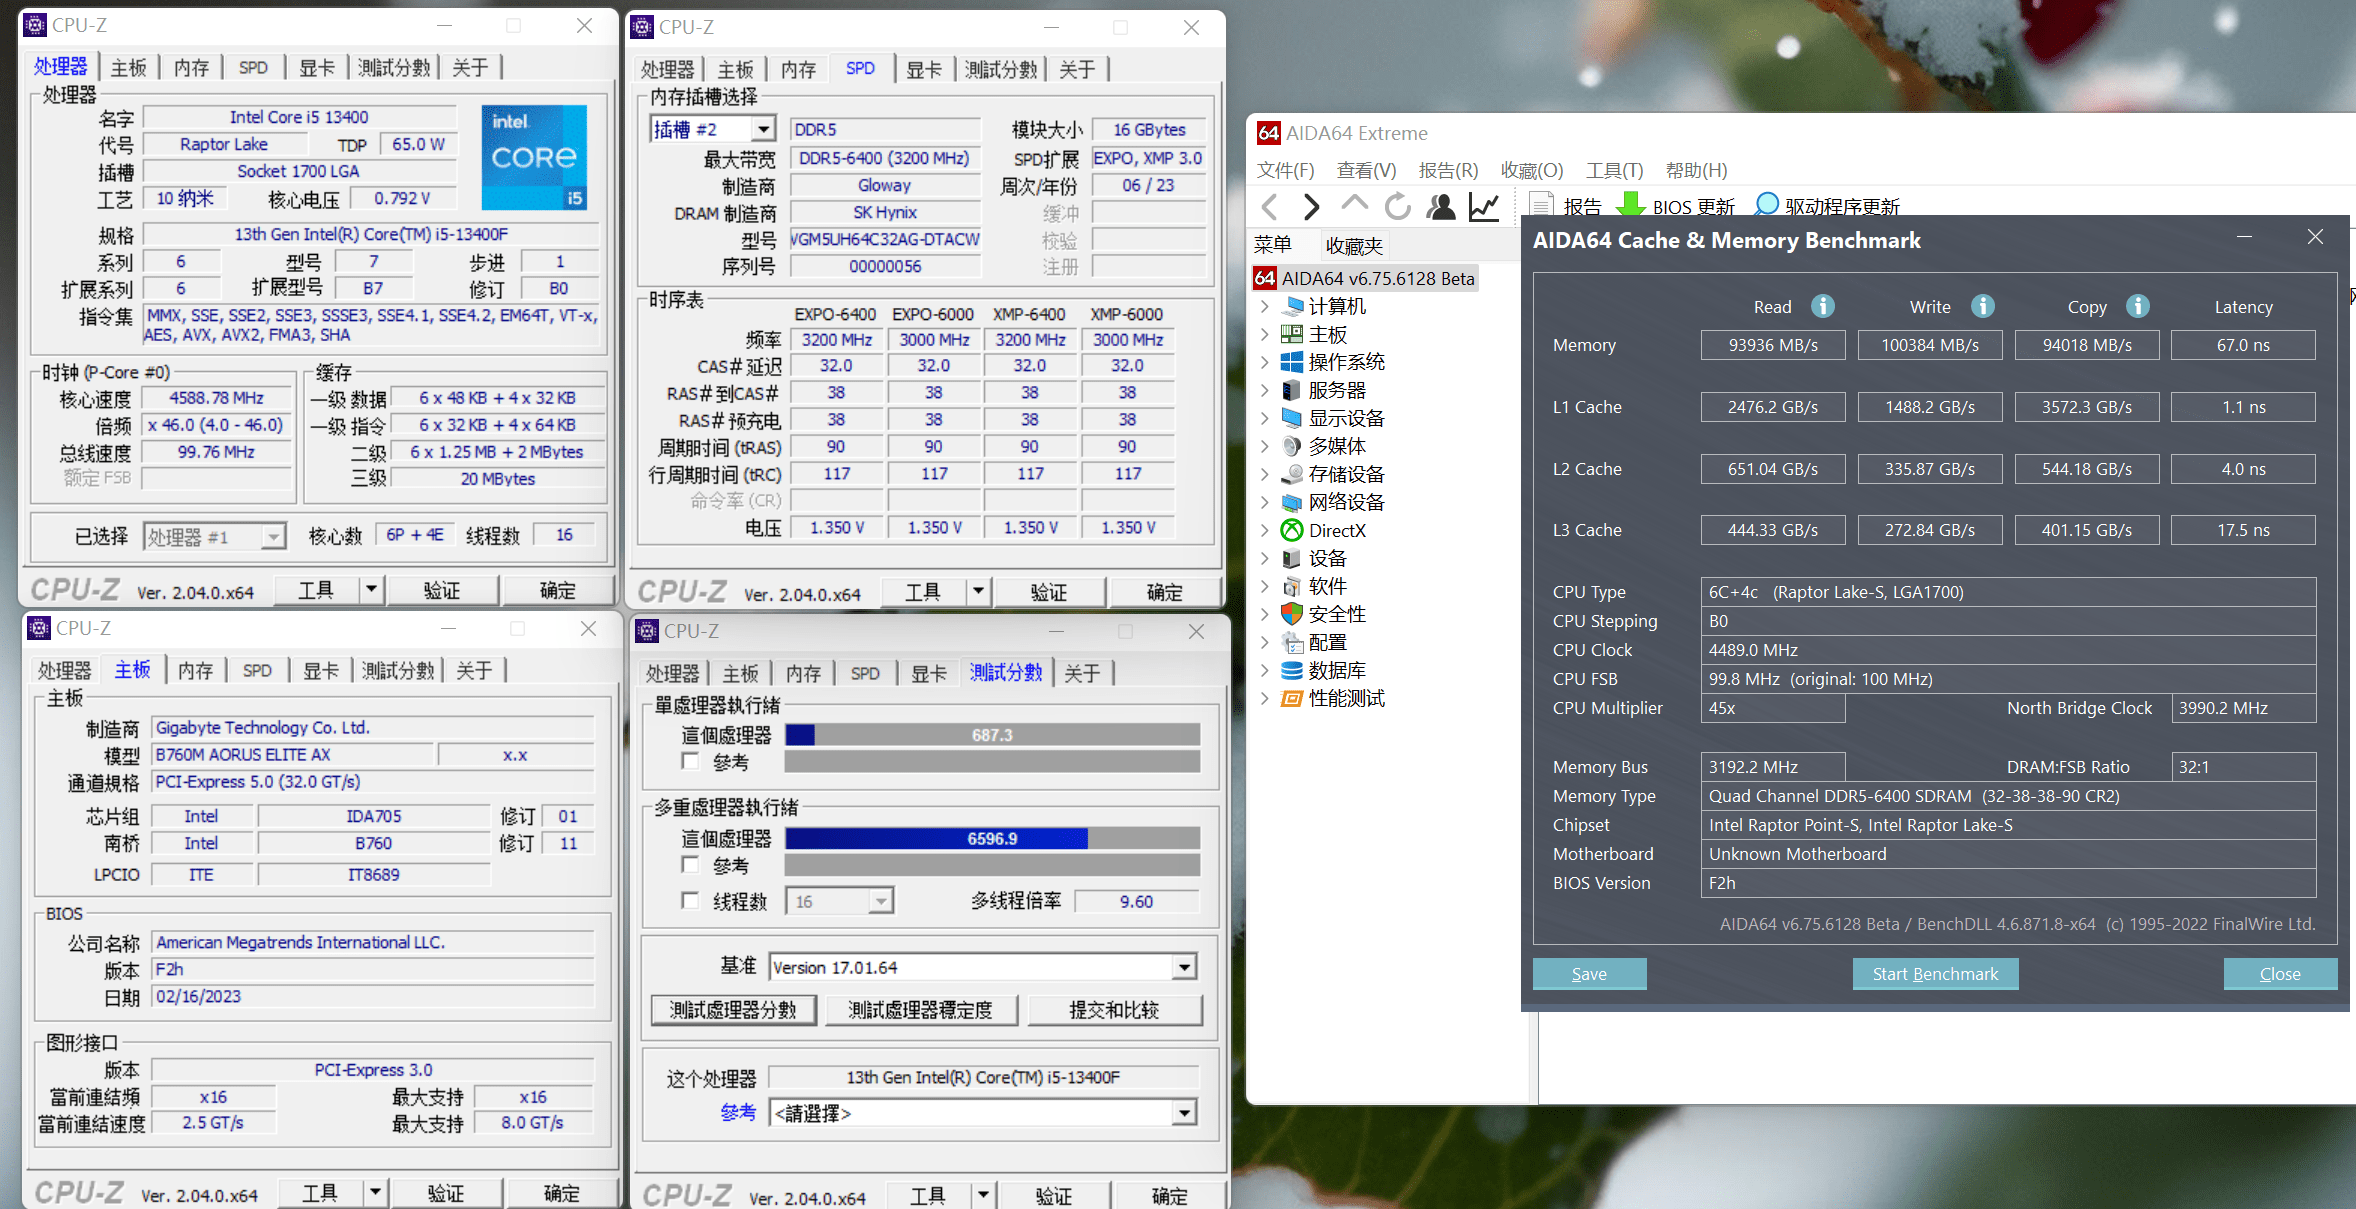Click 提交和比較 button
The width and height of the screenshot is (2356, 1209).
[x=1114, y=1010]
